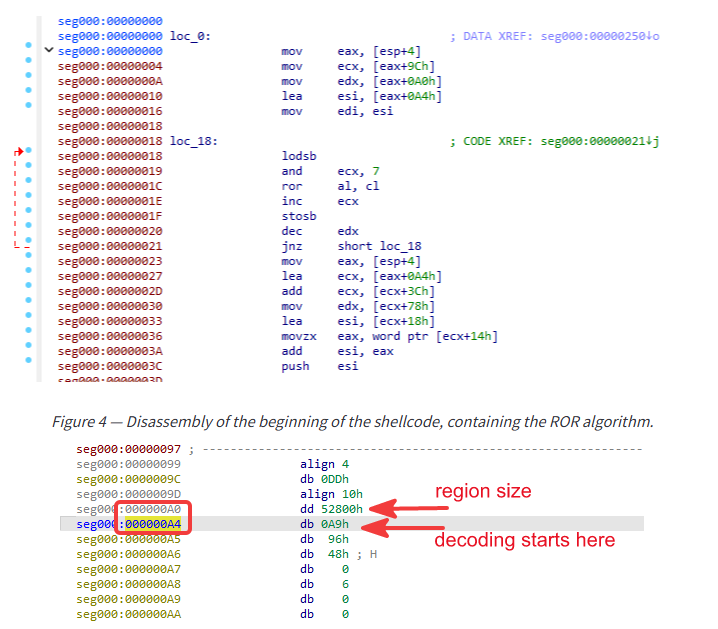
Task: Click inc ecx instruction
Action: click(x=320, y=201)
